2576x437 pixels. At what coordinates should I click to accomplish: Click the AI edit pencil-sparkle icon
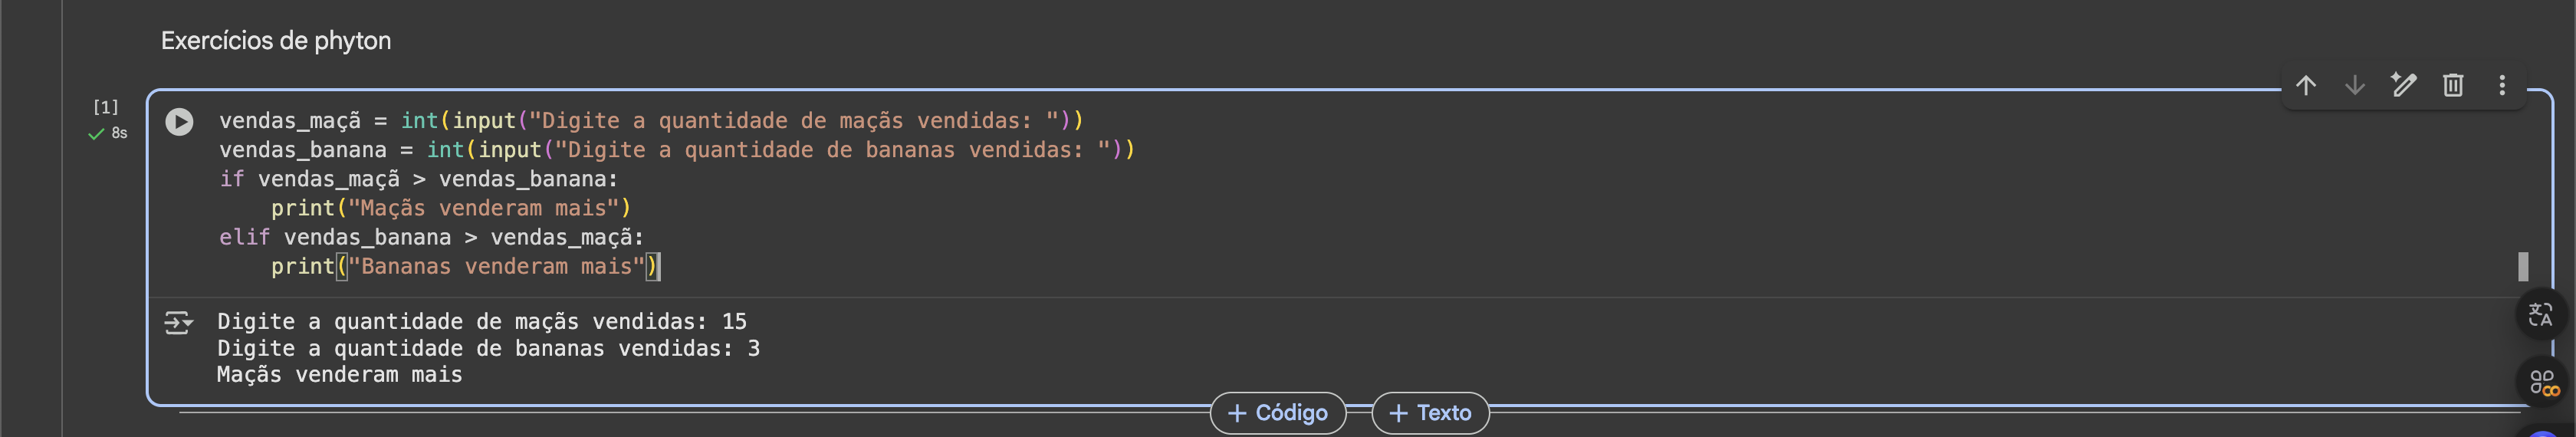(x=2403, y=85)
